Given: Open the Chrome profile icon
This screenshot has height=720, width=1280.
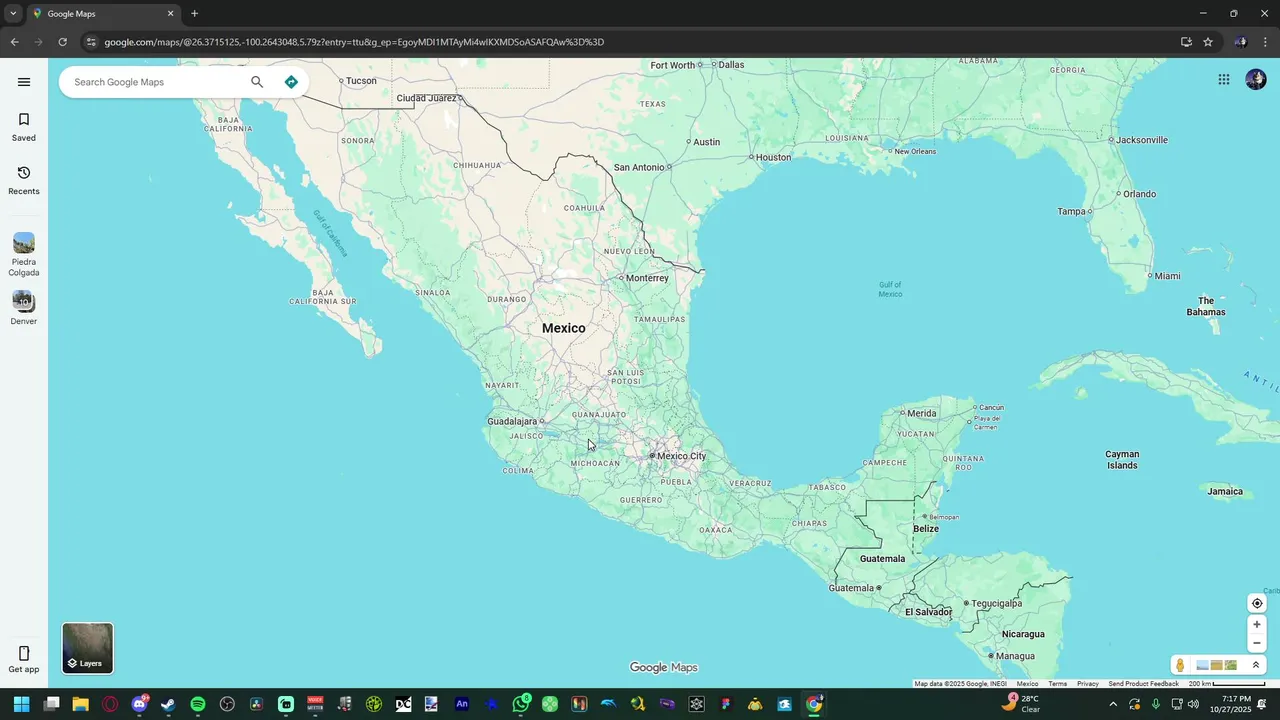Looking at the screenshot, I should click(1240, 42).
